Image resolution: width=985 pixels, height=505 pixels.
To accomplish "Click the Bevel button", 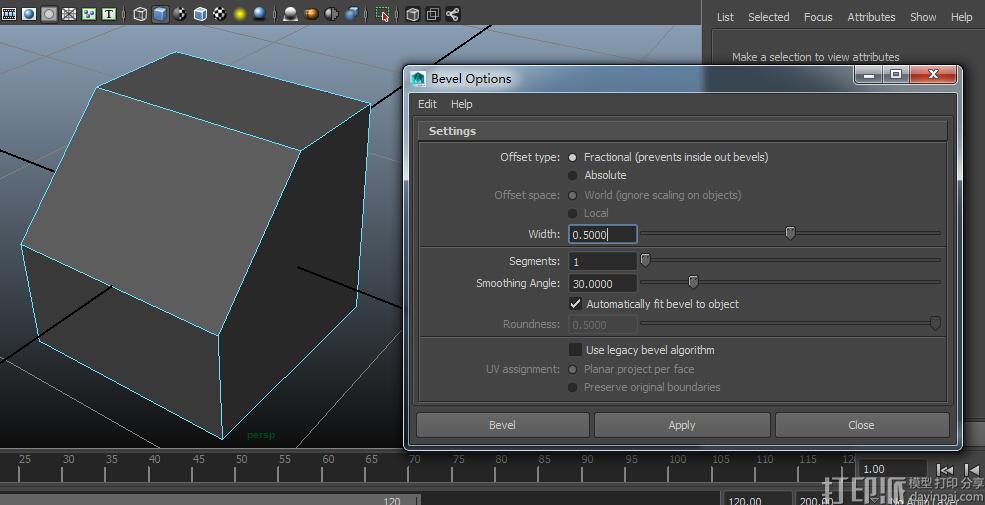I will click(503, 425).
